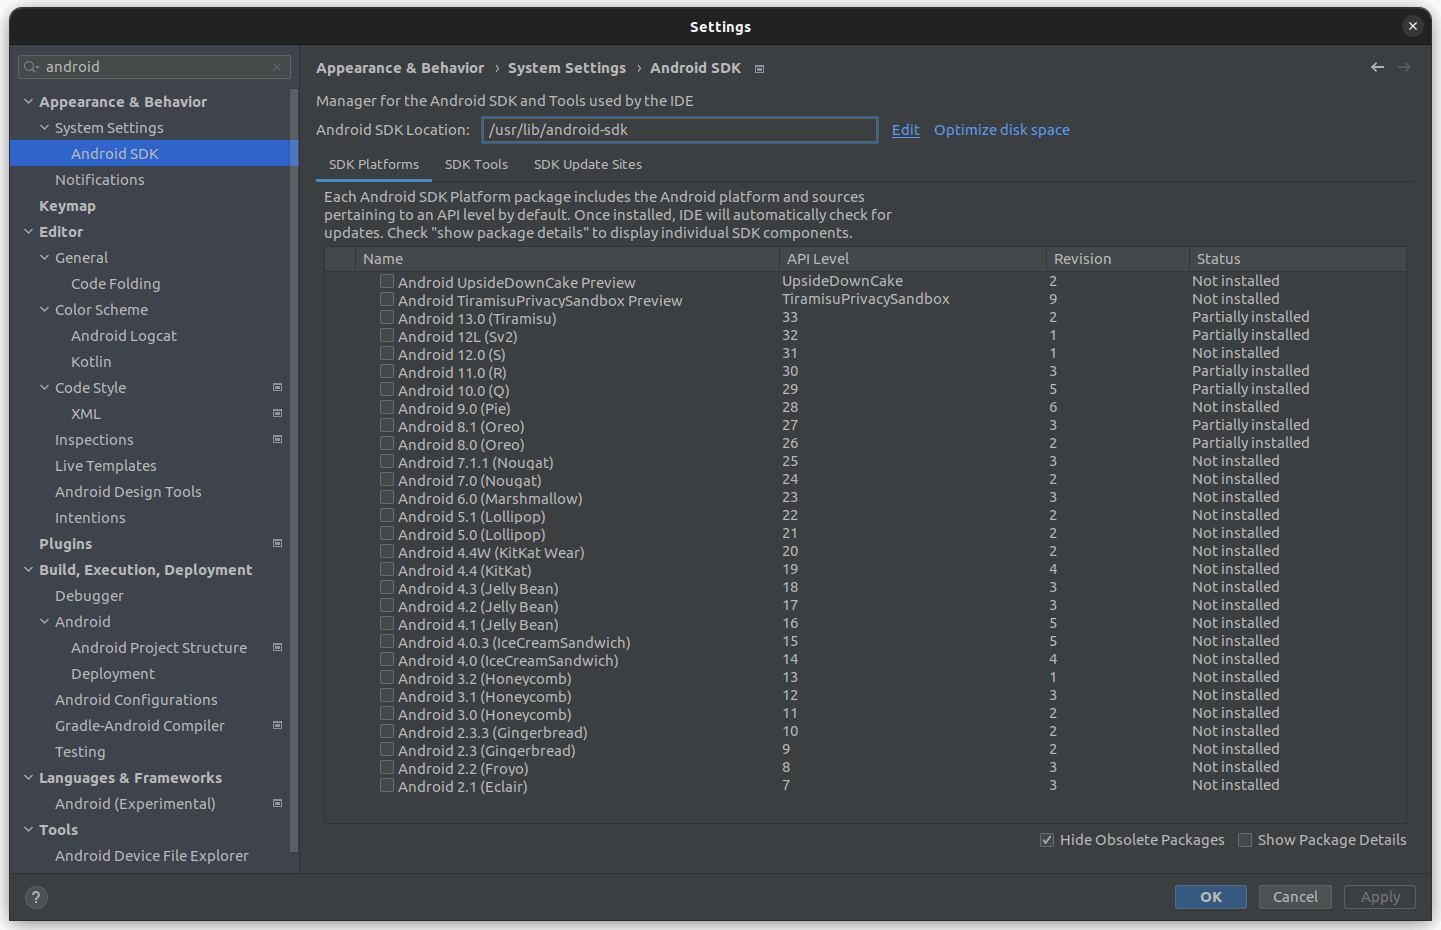Collapse the Editor tree node
This screenshot has height=930, width=1441.
click(29, 232)
